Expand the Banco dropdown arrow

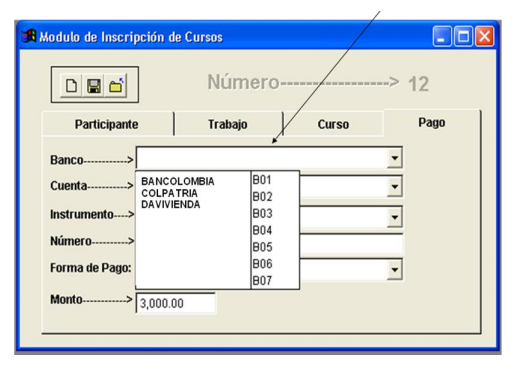[x=395, y=158]
